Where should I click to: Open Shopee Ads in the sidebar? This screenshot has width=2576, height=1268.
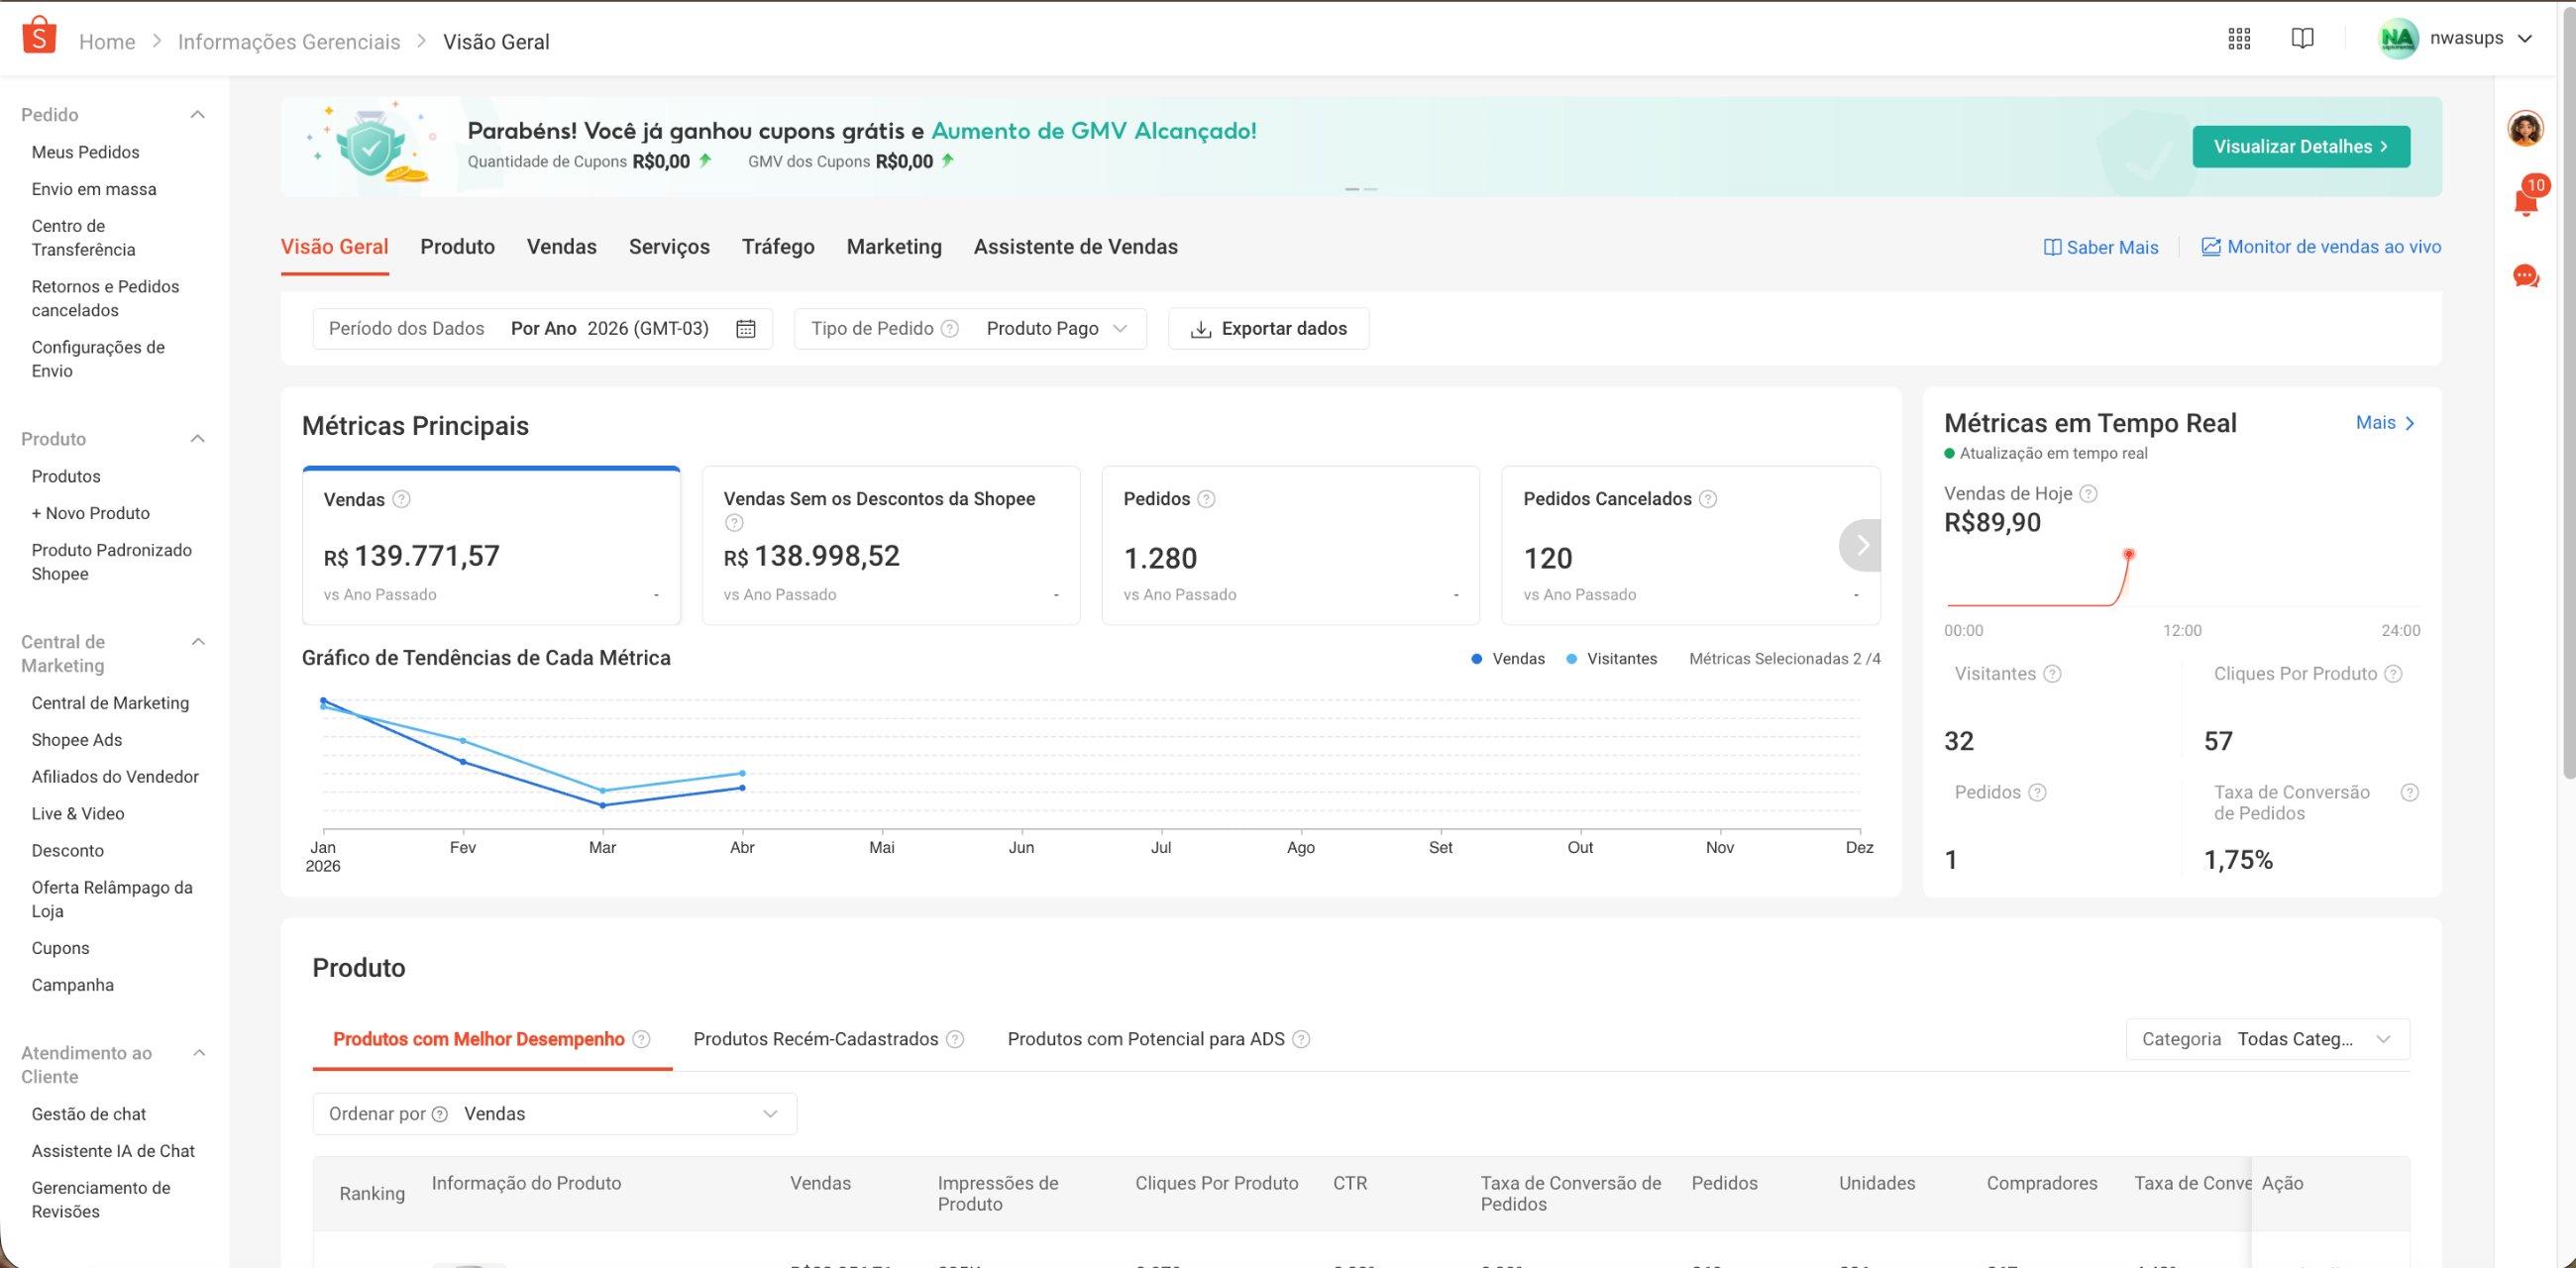77,740
